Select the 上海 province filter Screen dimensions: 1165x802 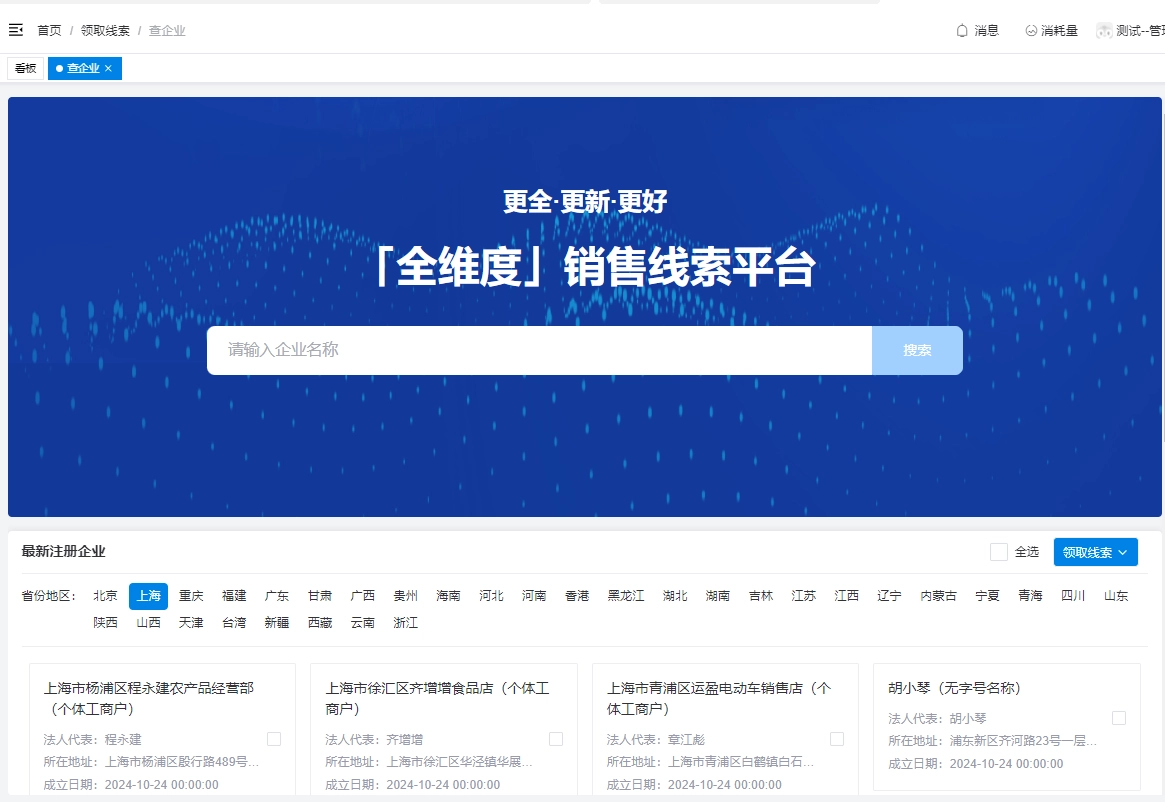pyautogui.click(x=149, y=596)
